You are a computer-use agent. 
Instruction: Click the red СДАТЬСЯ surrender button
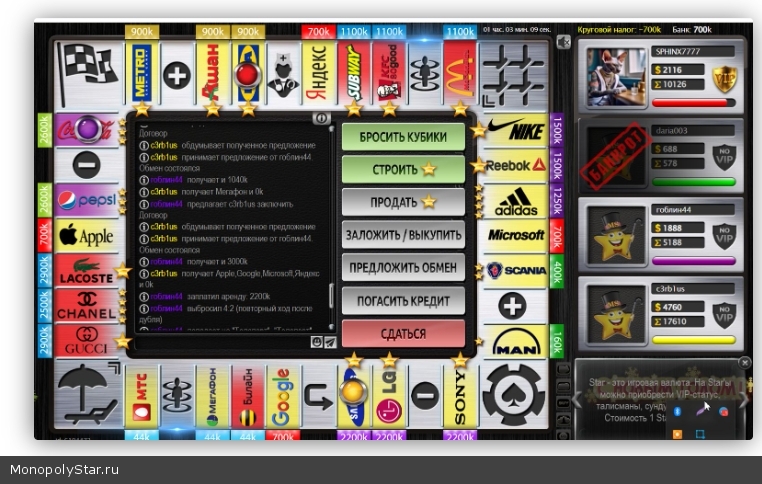coord(403,334)
